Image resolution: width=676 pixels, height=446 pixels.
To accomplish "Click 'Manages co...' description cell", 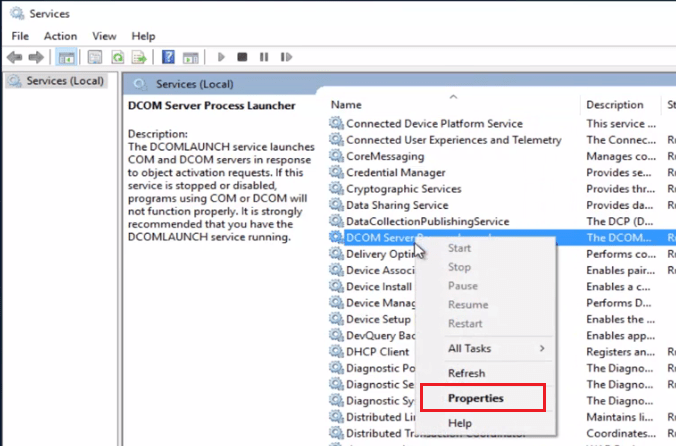I will pos(621,156).
